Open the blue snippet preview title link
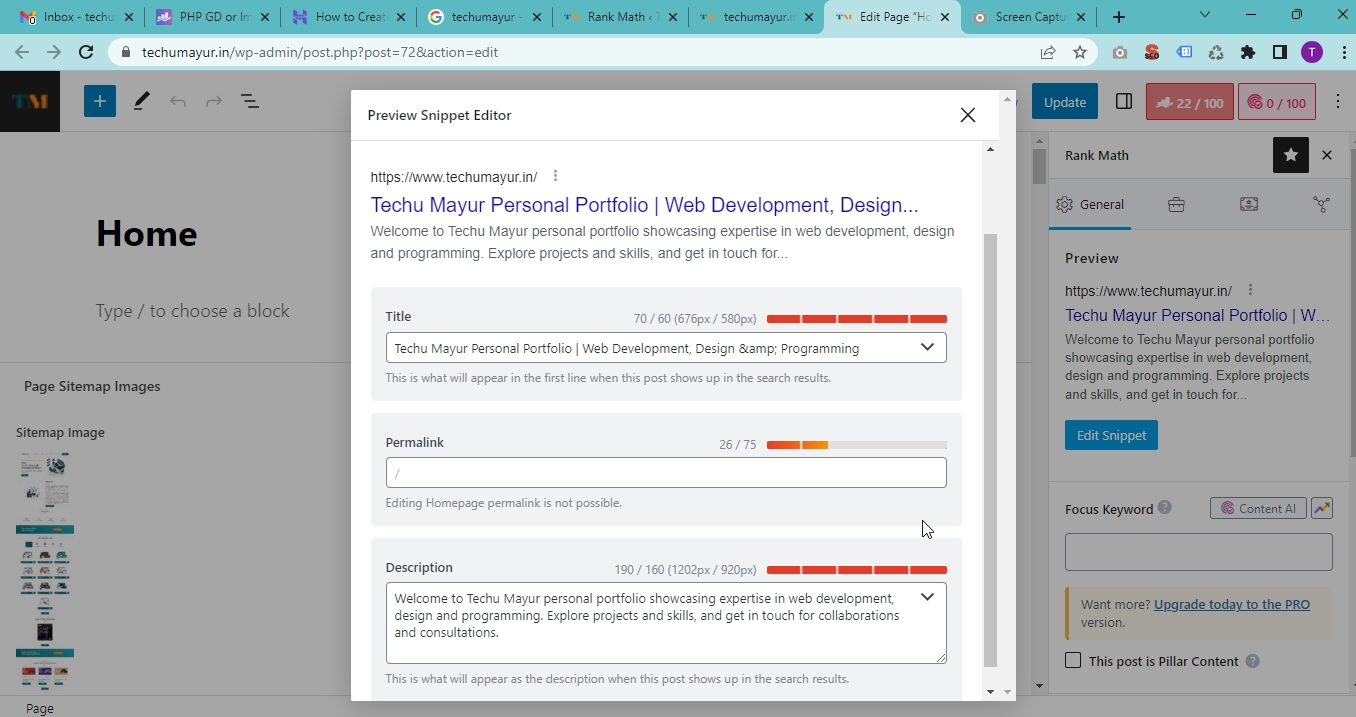The height and width of the screenshot is (717, 1356). point(644,205)
